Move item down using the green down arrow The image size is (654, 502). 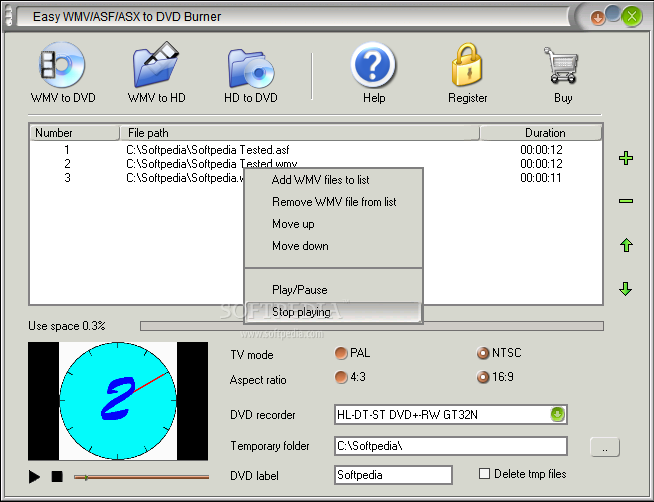625,289
